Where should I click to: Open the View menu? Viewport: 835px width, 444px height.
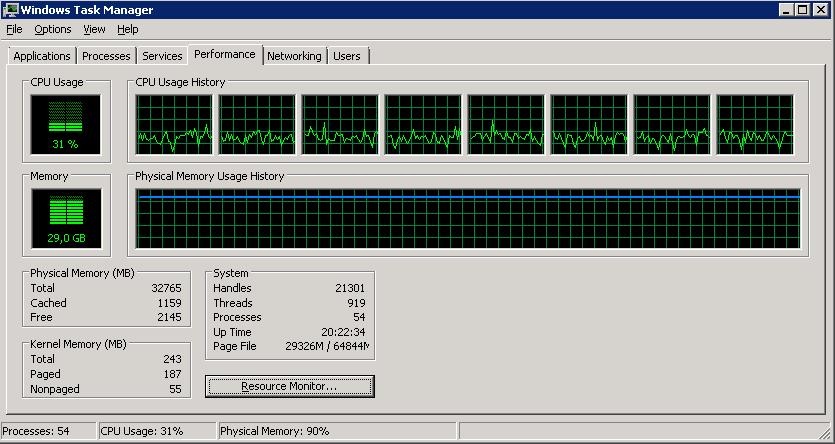coord(94,29)
